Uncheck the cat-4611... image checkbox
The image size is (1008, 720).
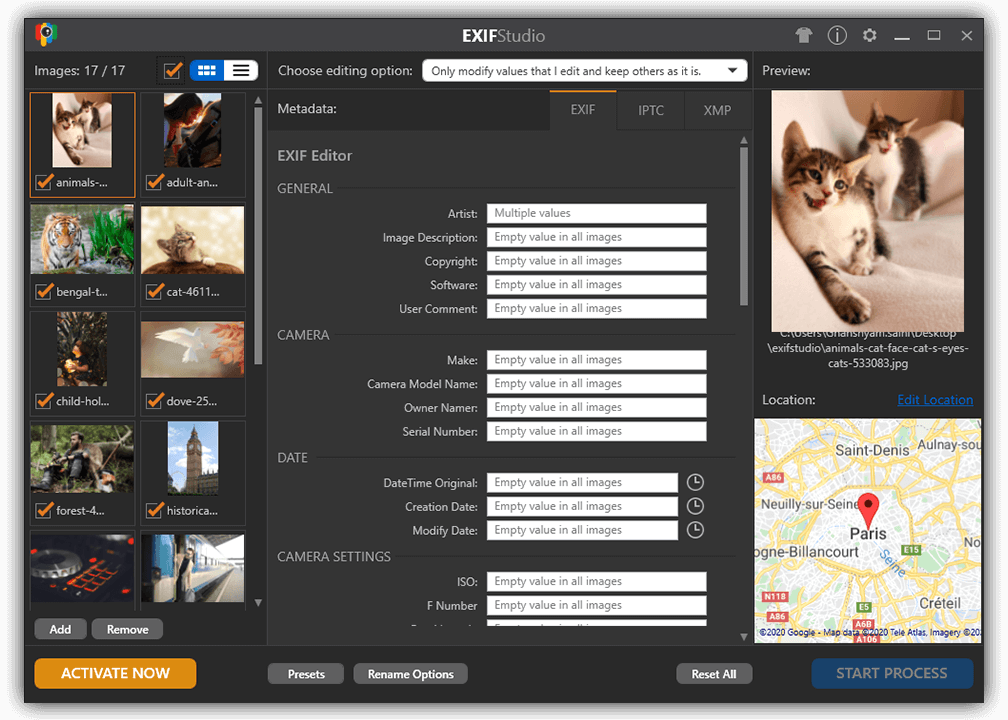click(154, 292)
